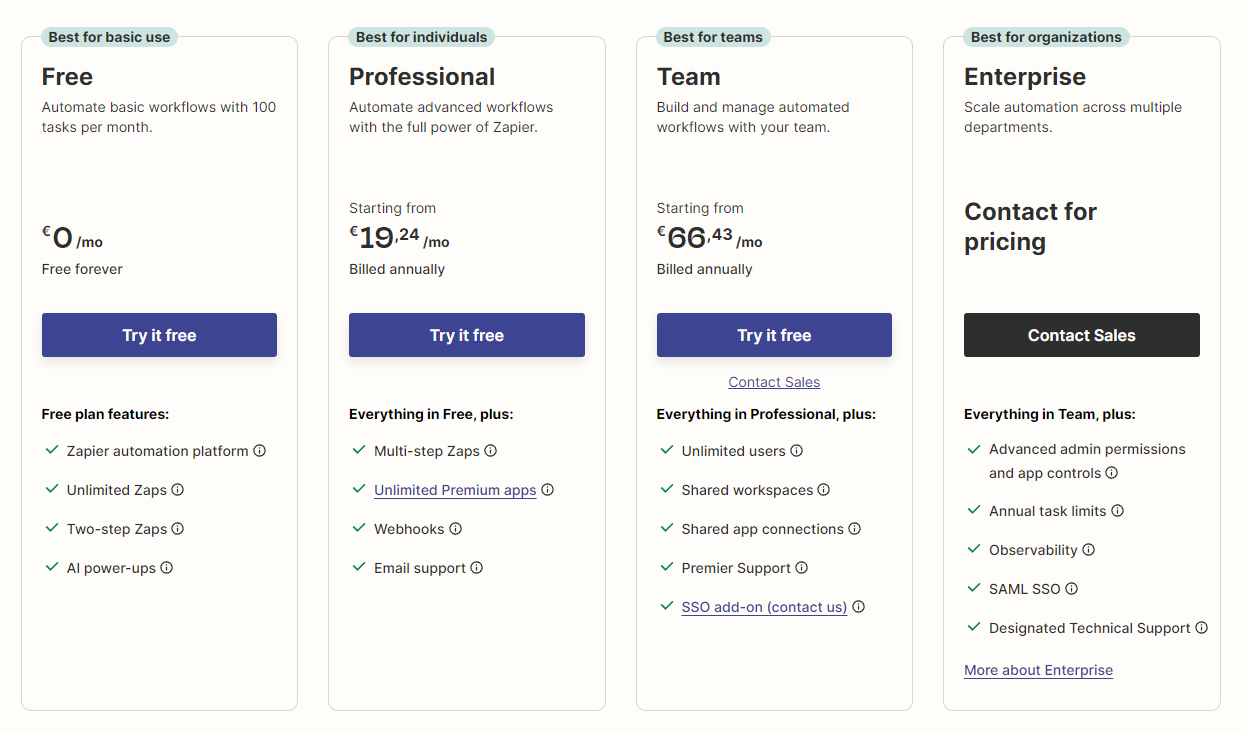
Task: Show info tooltip for AI power-ups
Action: [x=167, y=568]
